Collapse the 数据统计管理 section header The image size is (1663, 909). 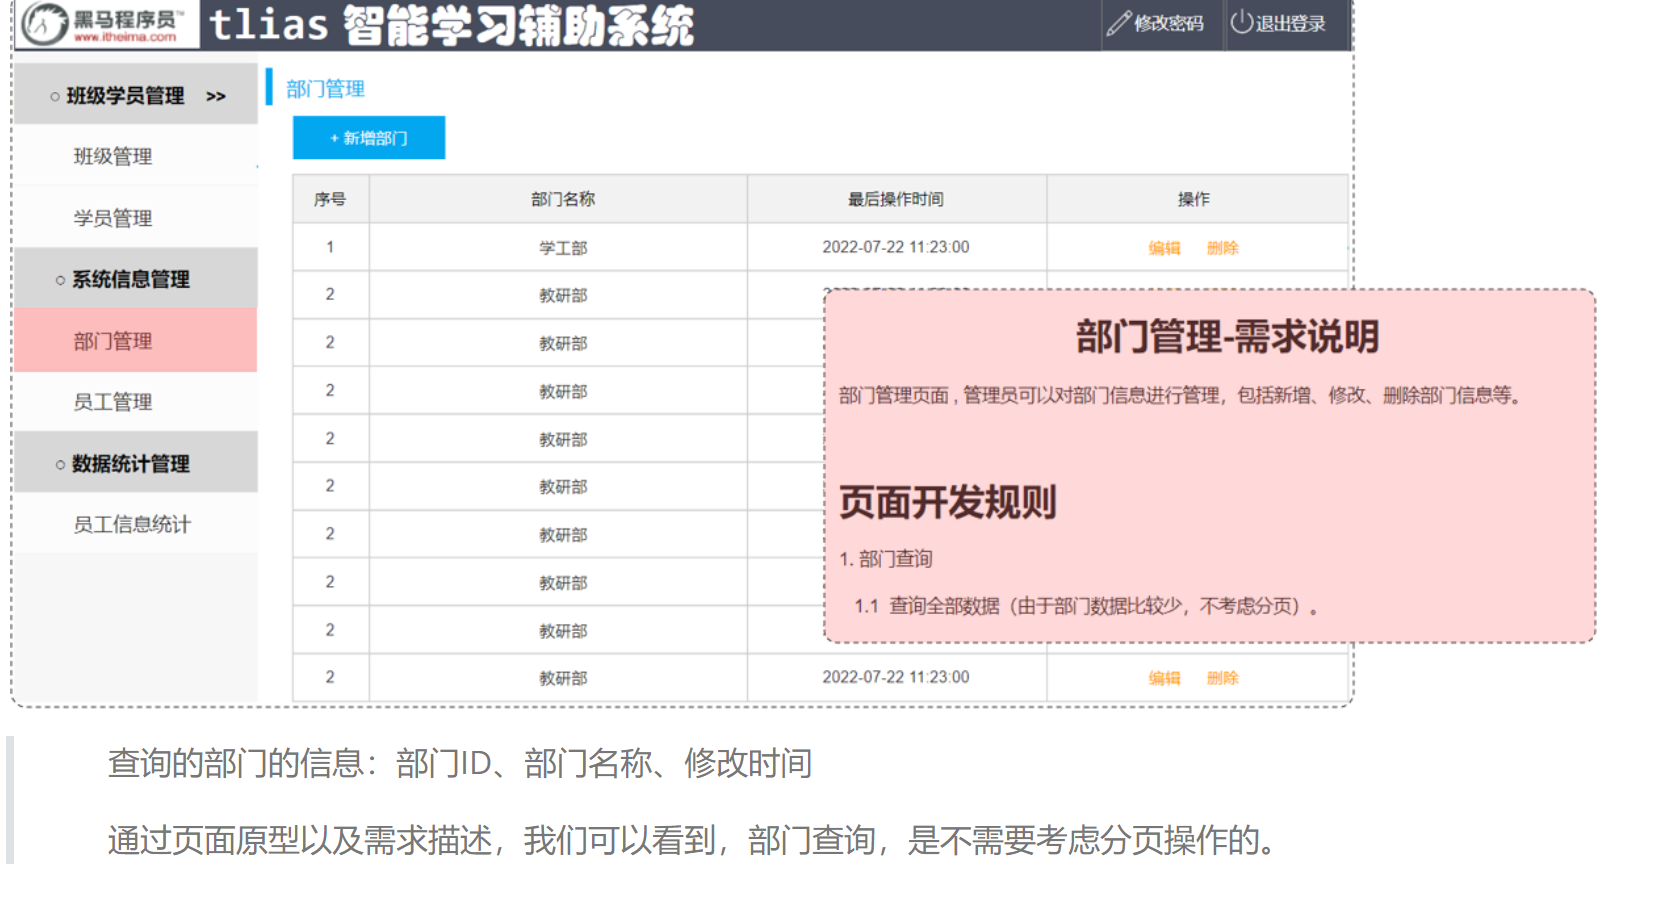pyautogui.click(x=136, y=463)
